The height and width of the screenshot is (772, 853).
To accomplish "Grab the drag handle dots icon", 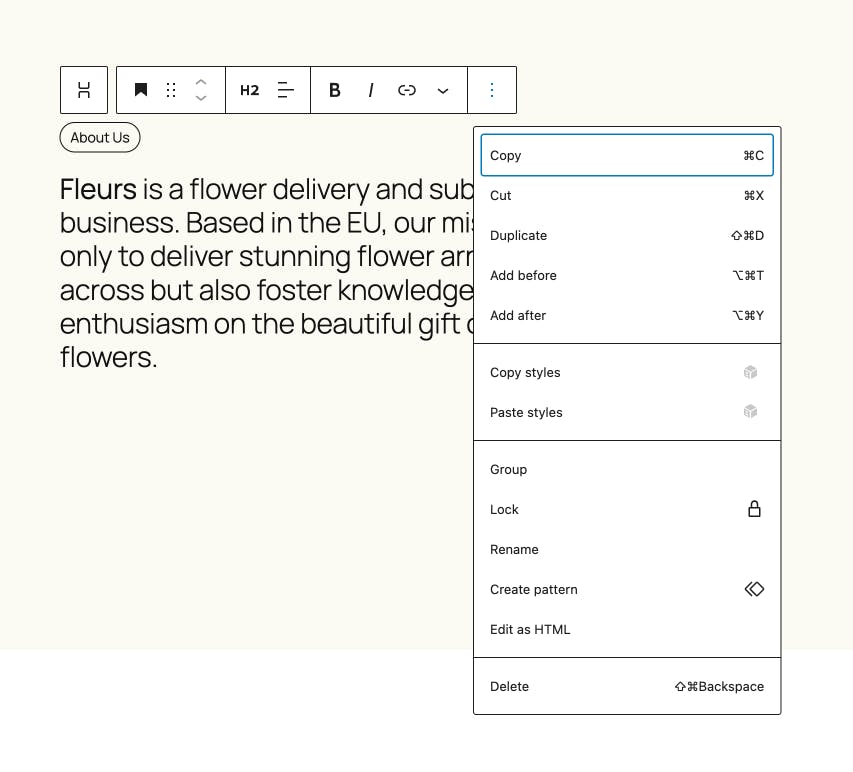I will click(171, 90).
